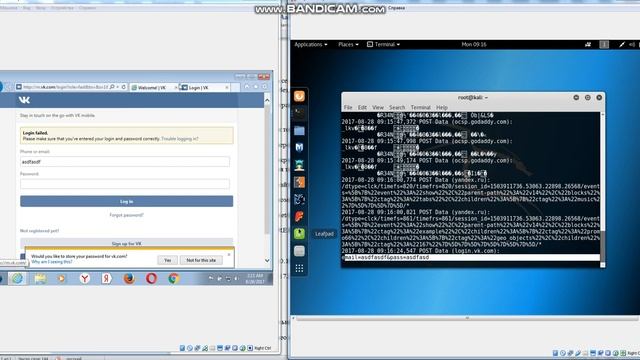
Task: Click Why am I seeing this link
Action: click(x=52, y=262)
